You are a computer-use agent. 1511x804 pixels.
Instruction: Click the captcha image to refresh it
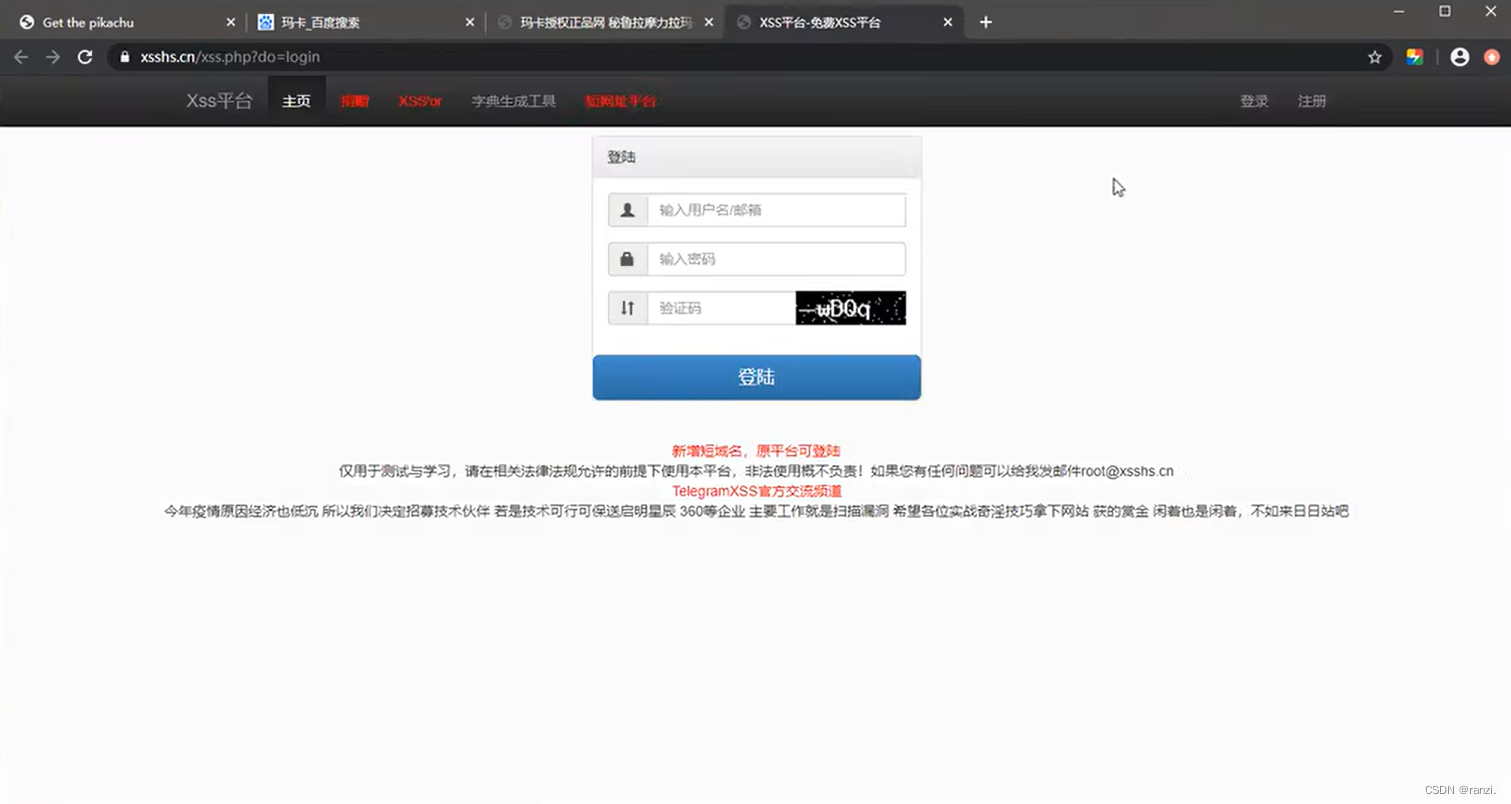(x=850, y=308)
